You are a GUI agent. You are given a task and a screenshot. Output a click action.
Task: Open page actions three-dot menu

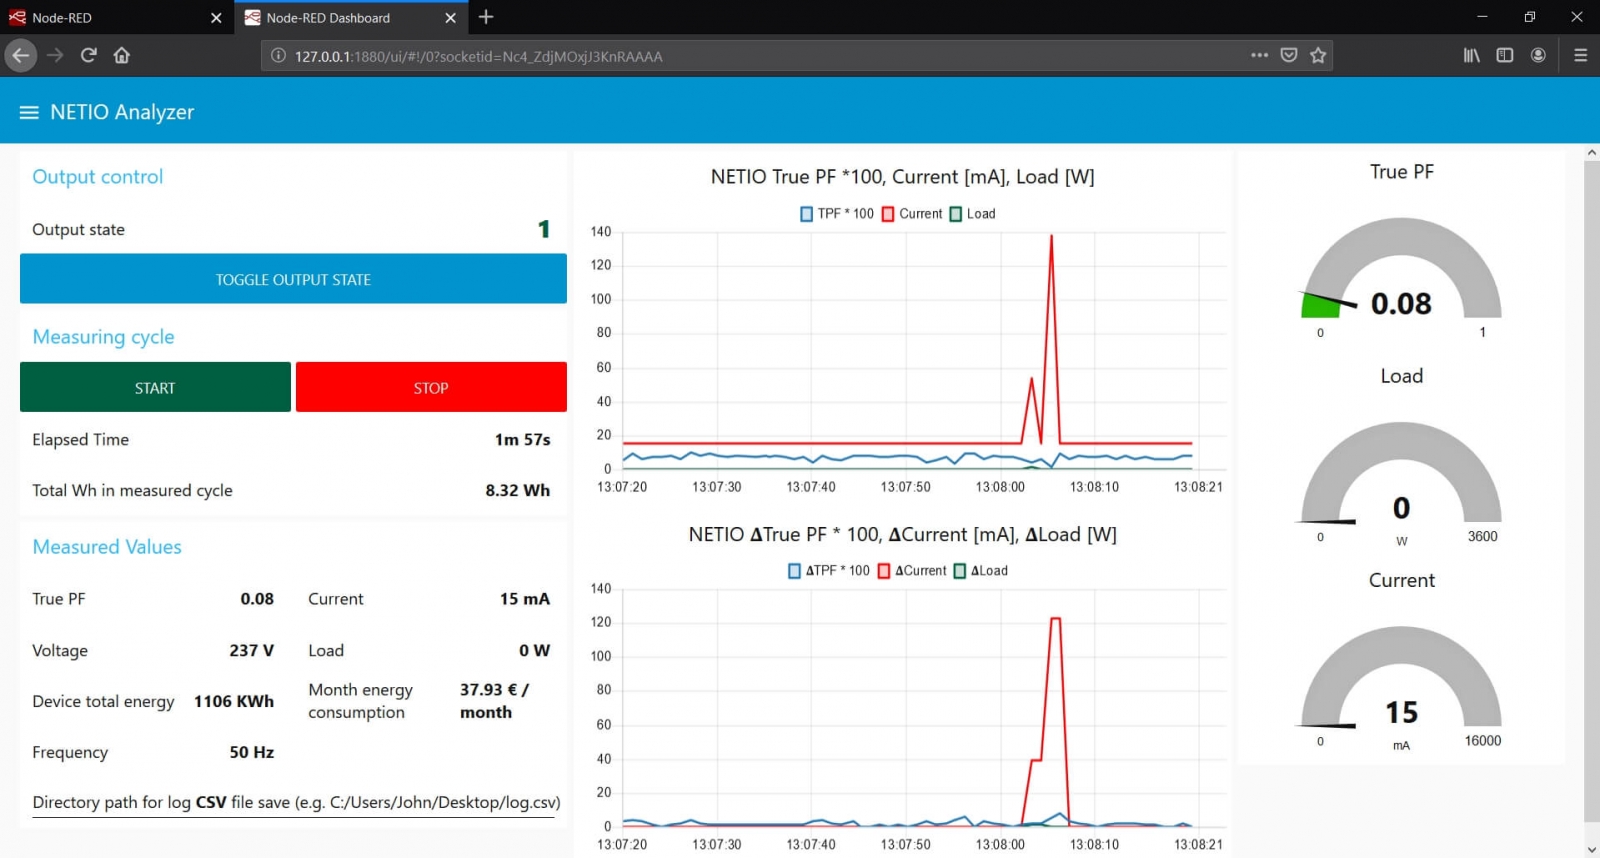(x=1259, y=55)
